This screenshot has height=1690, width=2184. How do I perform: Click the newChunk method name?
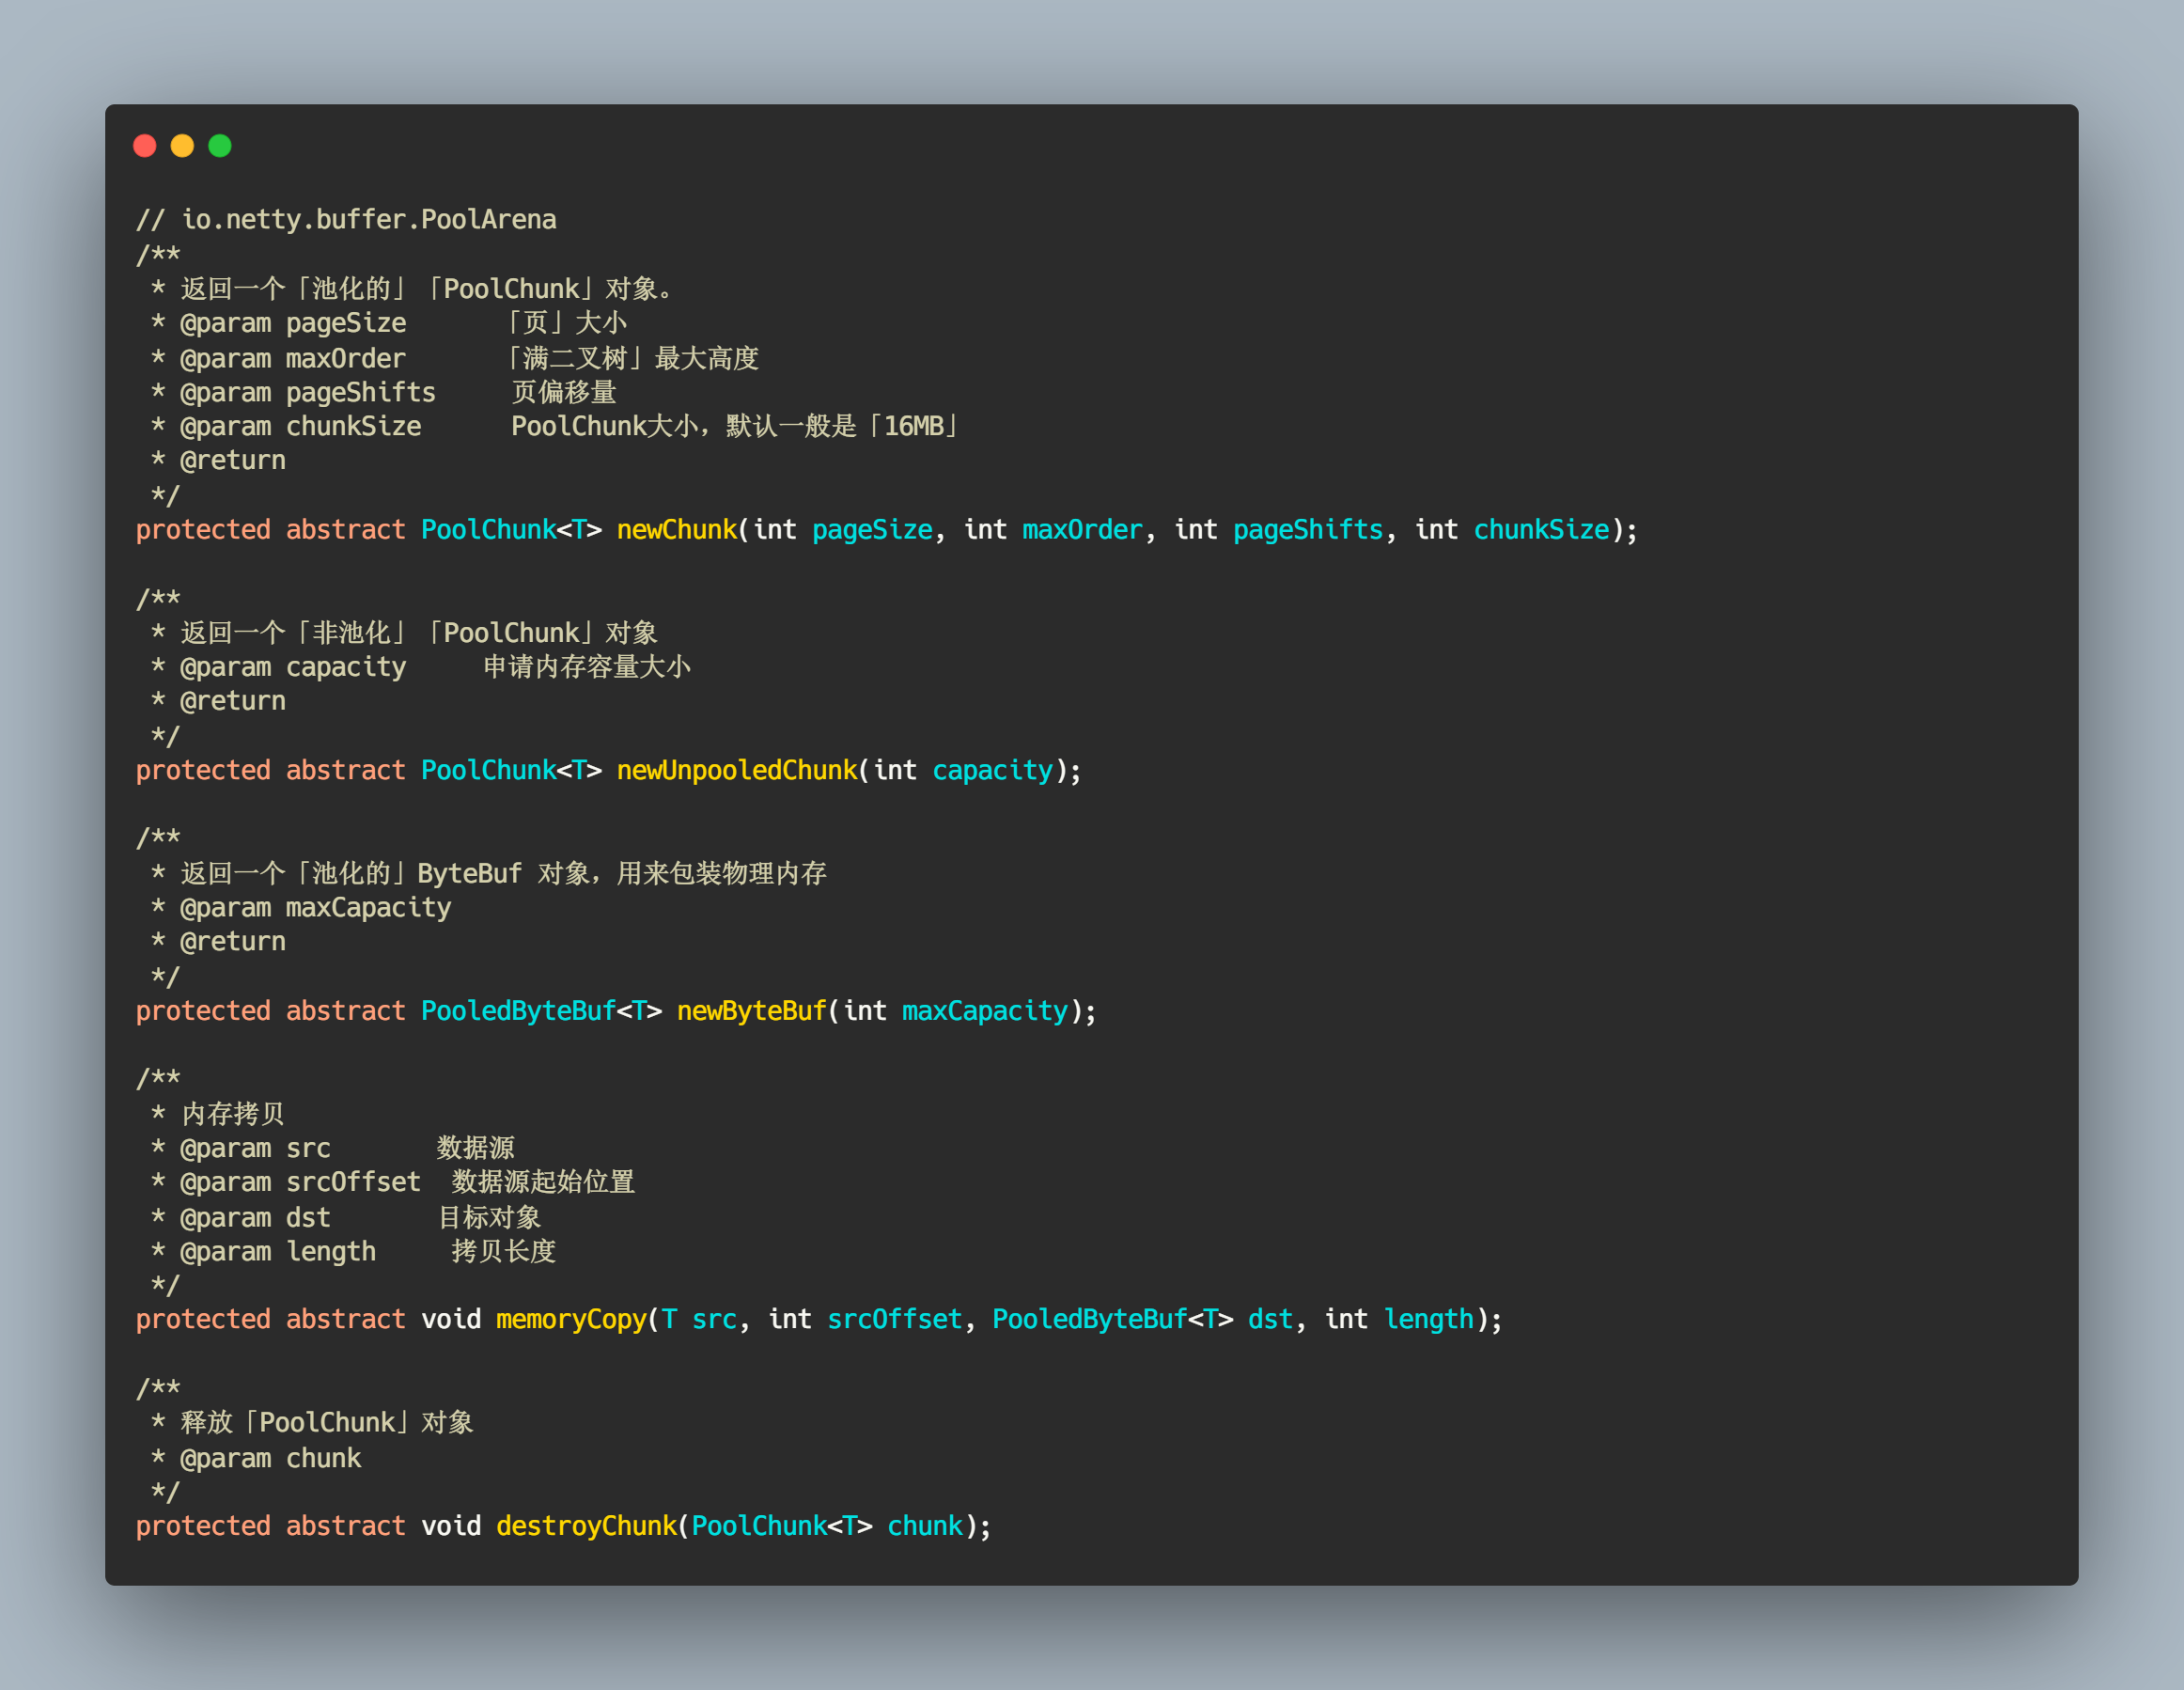[676, 529]
